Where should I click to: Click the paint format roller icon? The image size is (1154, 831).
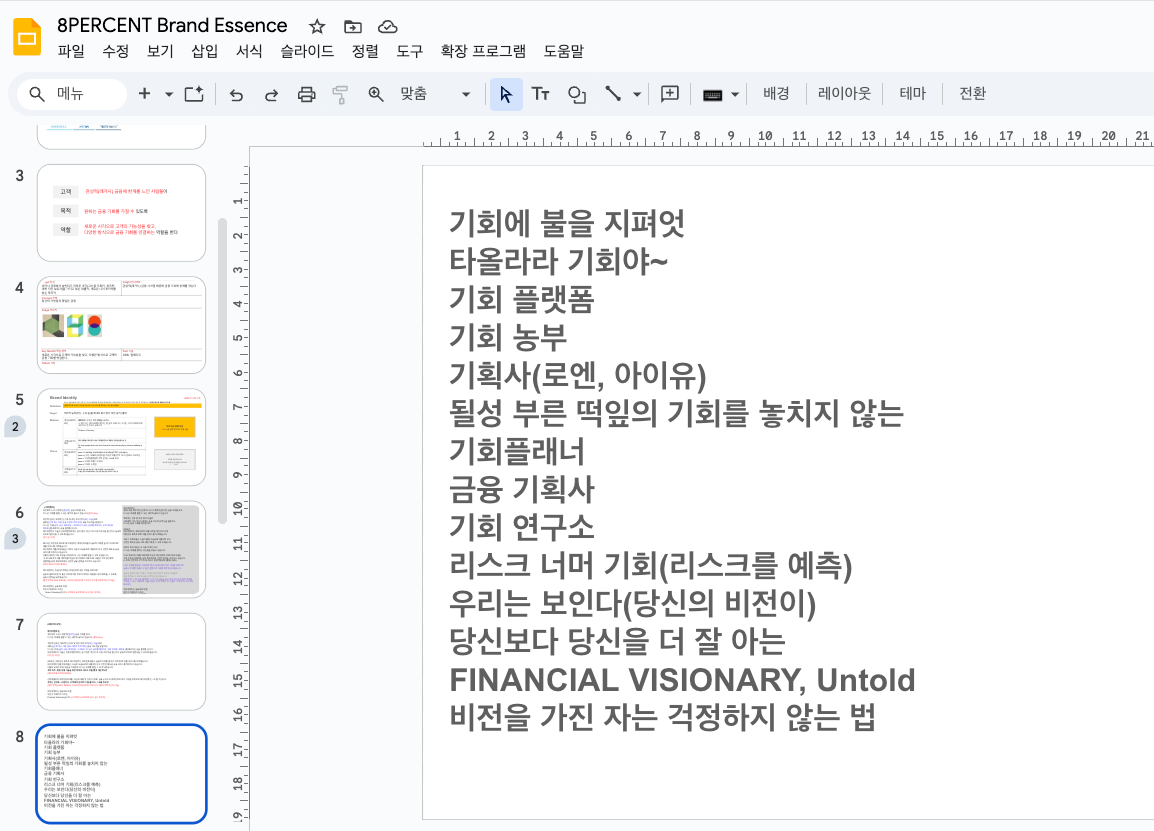340,94
